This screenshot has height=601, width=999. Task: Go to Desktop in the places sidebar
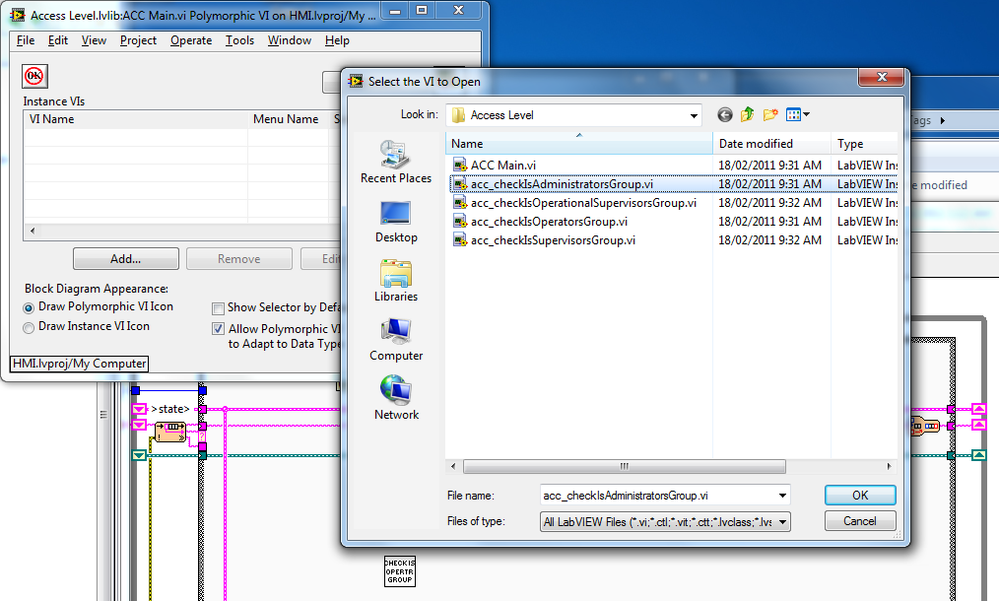point(396,222)
